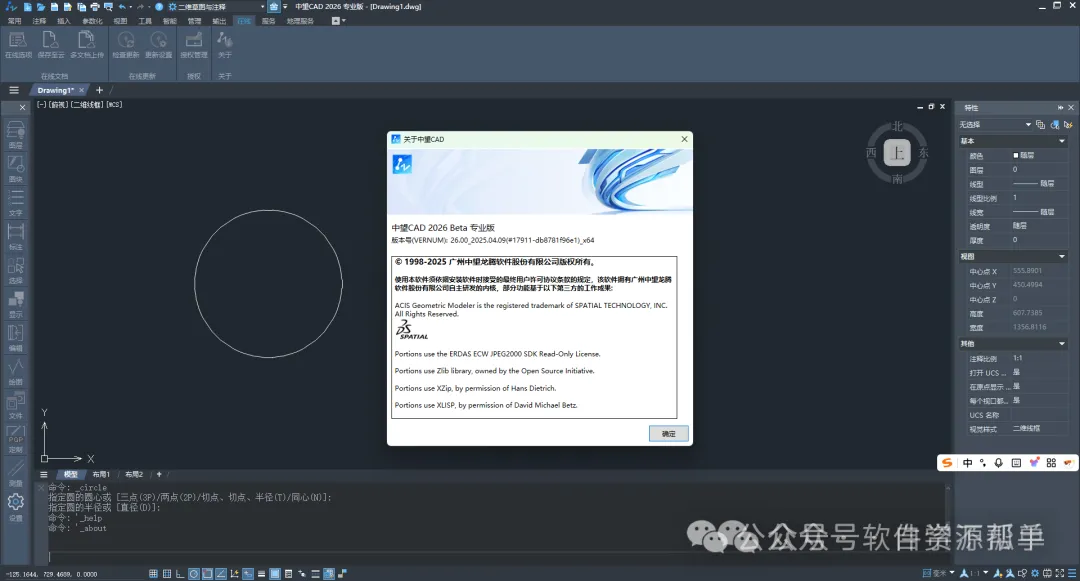Open the hamburger menu beside Drawing1 tab
Image resolution: width=1080 pixels, height=581 pixels.
point(14,90)
